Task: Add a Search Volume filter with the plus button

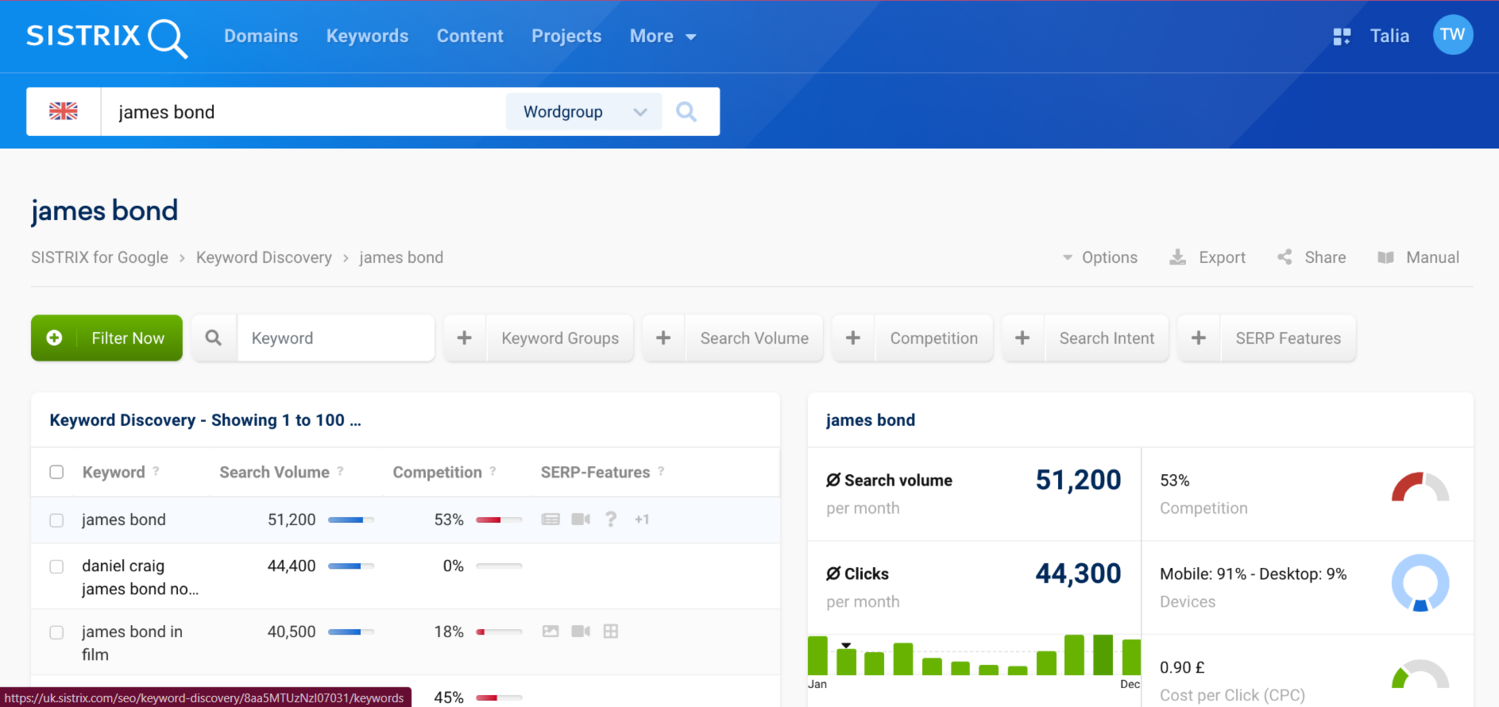Action: click(663, 338)
